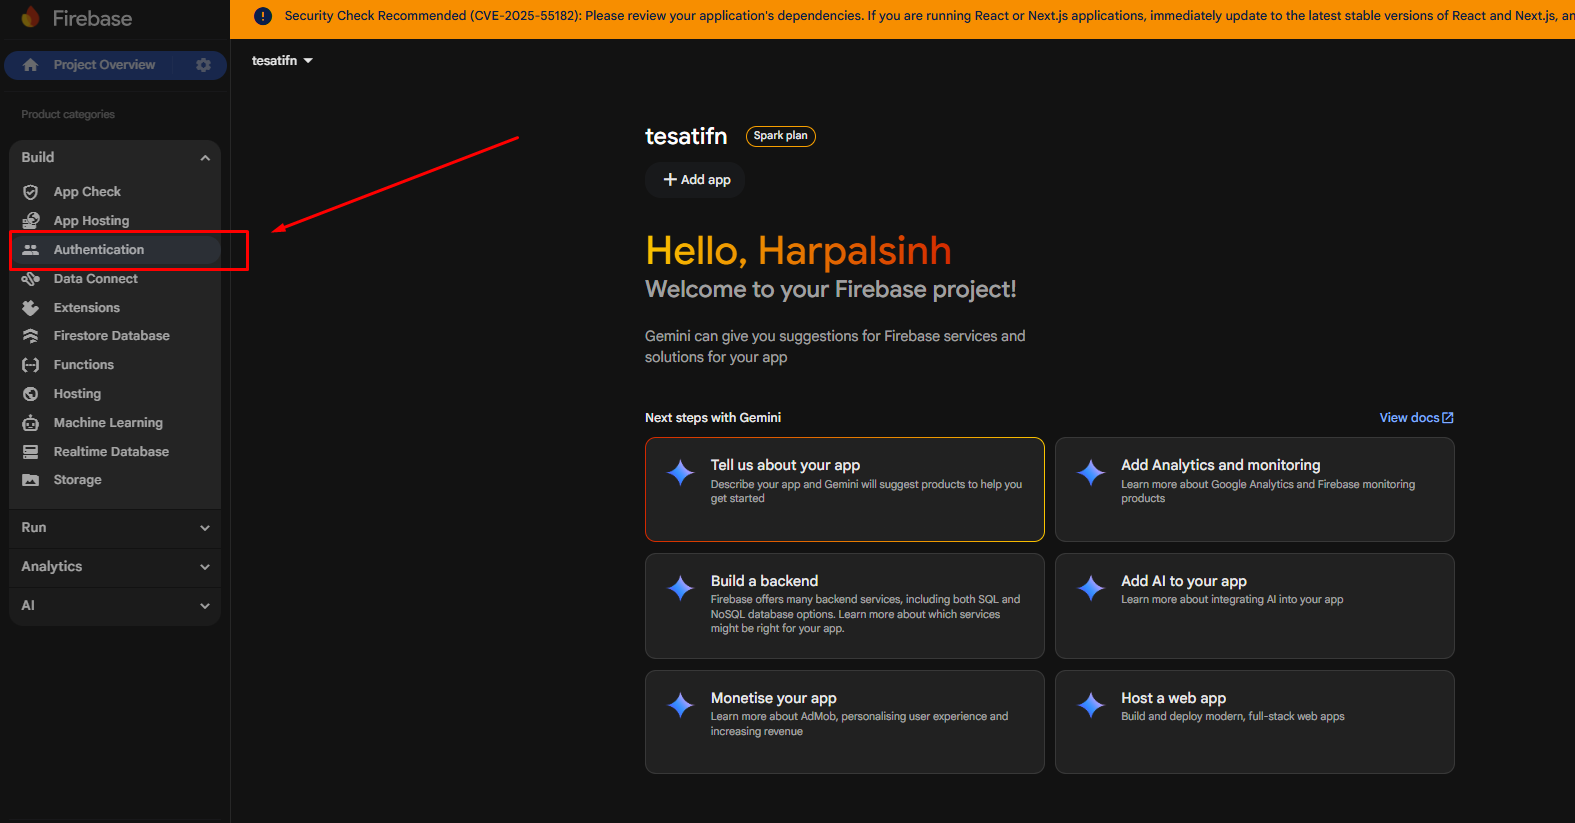1575x823 pixels.
Task: Click the Gemini sparkle on Build a backend
Action: (681, 588)
